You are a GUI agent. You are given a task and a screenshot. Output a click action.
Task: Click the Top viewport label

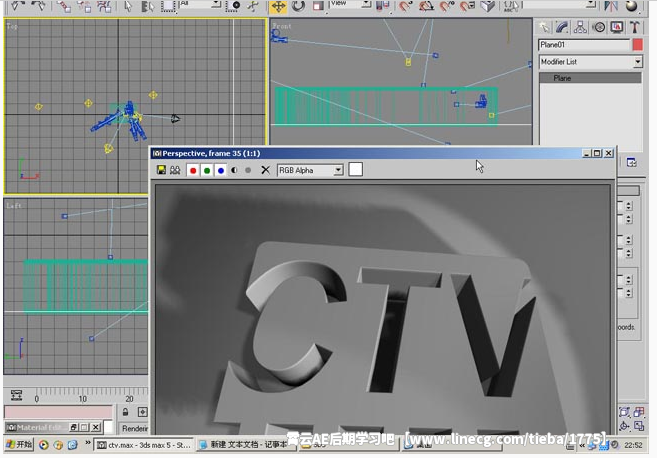[12, 26]
